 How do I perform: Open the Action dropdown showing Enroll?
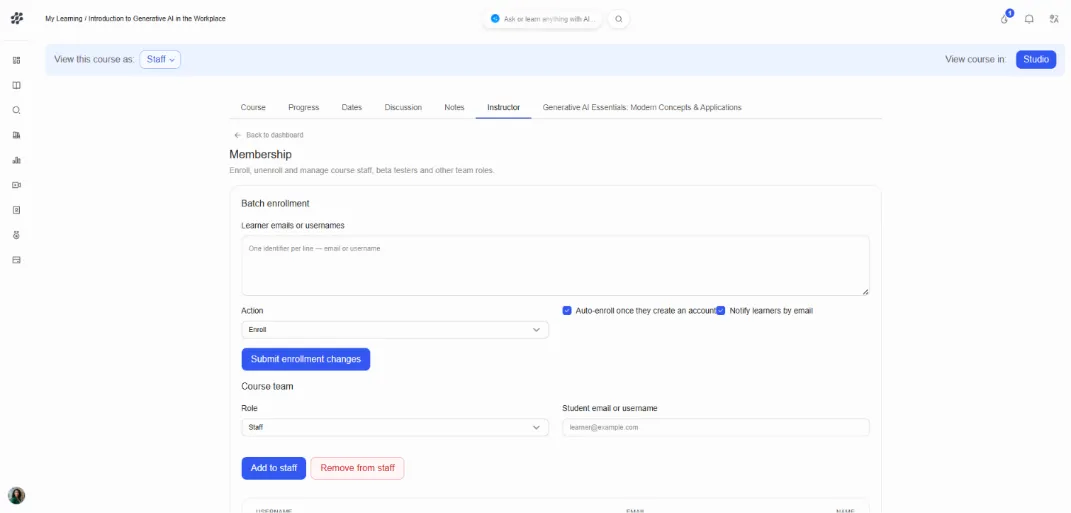(395, 330)
